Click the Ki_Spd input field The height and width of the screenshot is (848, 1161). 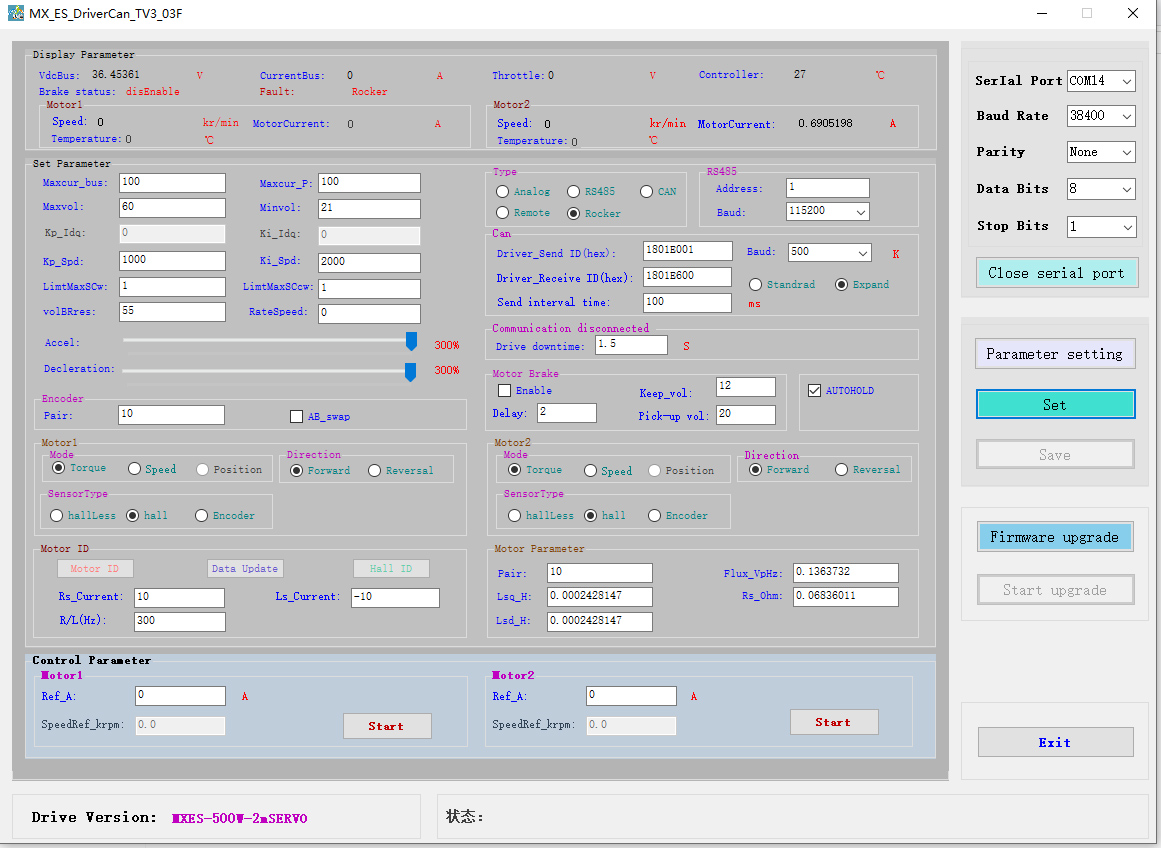tap(369, 262)
